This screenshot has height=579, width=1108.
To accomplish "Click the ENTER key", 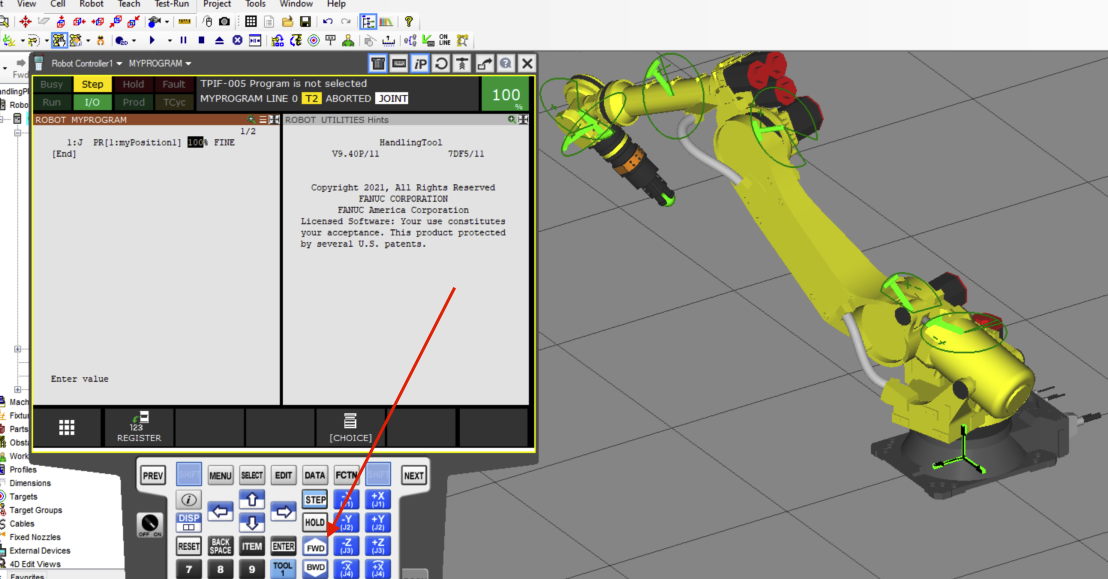I will (x=283, y=546).
